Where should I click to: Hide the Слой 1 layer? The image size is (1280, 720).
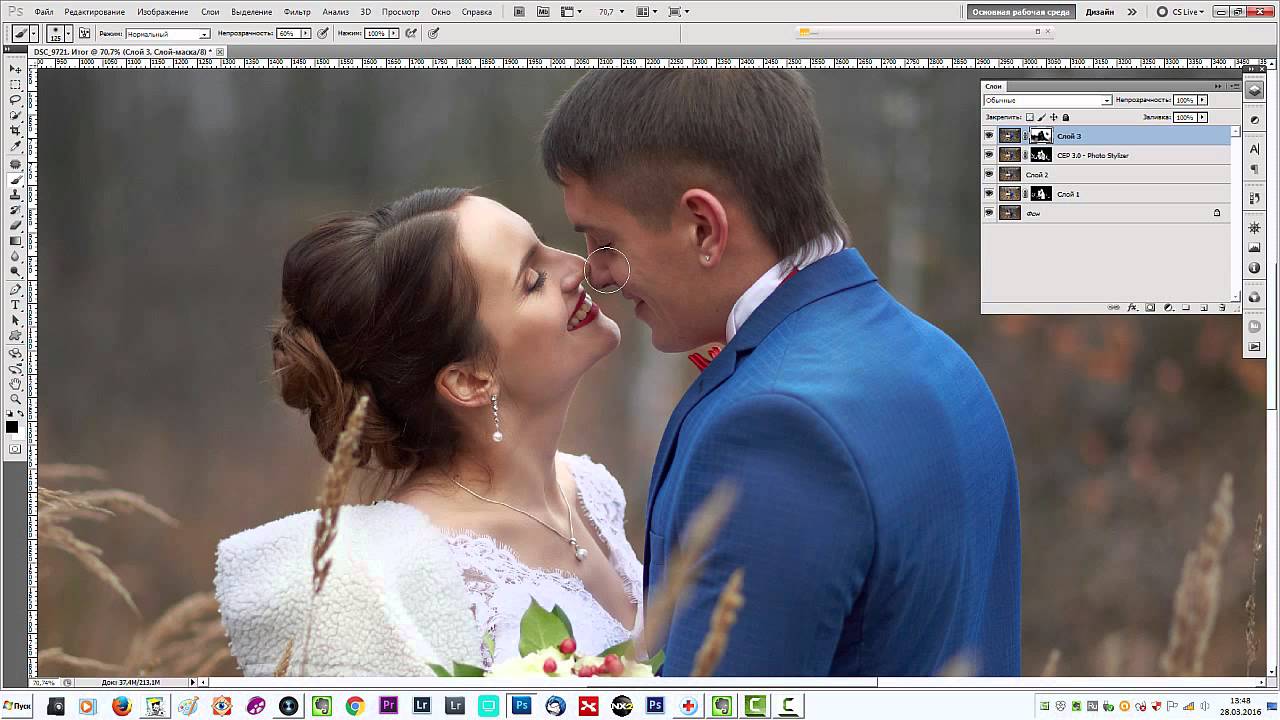(989, 194)
